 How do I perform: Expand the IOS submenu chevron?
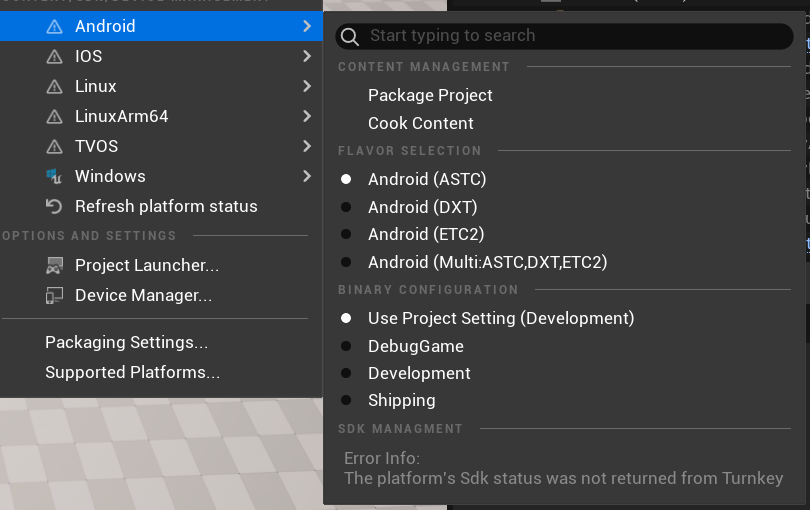(307, 56)
